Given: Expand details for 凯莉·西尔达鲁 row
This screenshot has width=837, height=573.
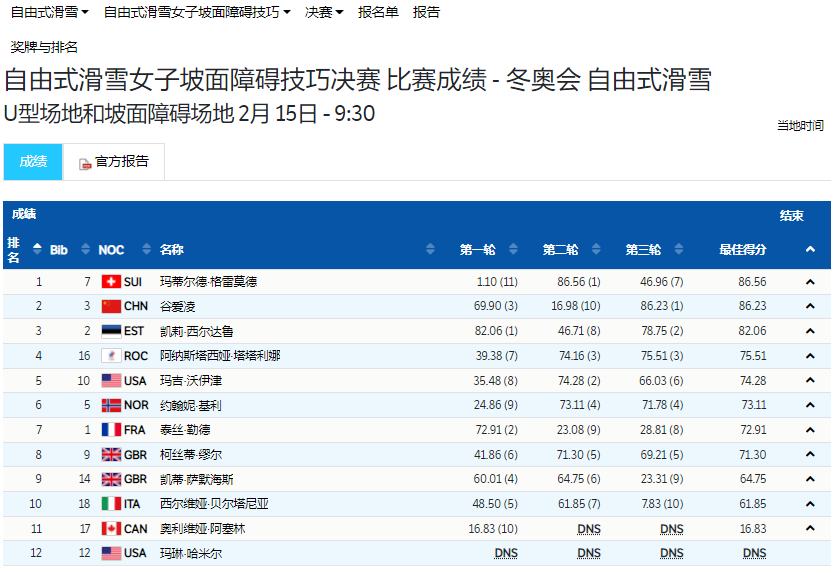Looking at the screenshot, I should click(810, 331).
